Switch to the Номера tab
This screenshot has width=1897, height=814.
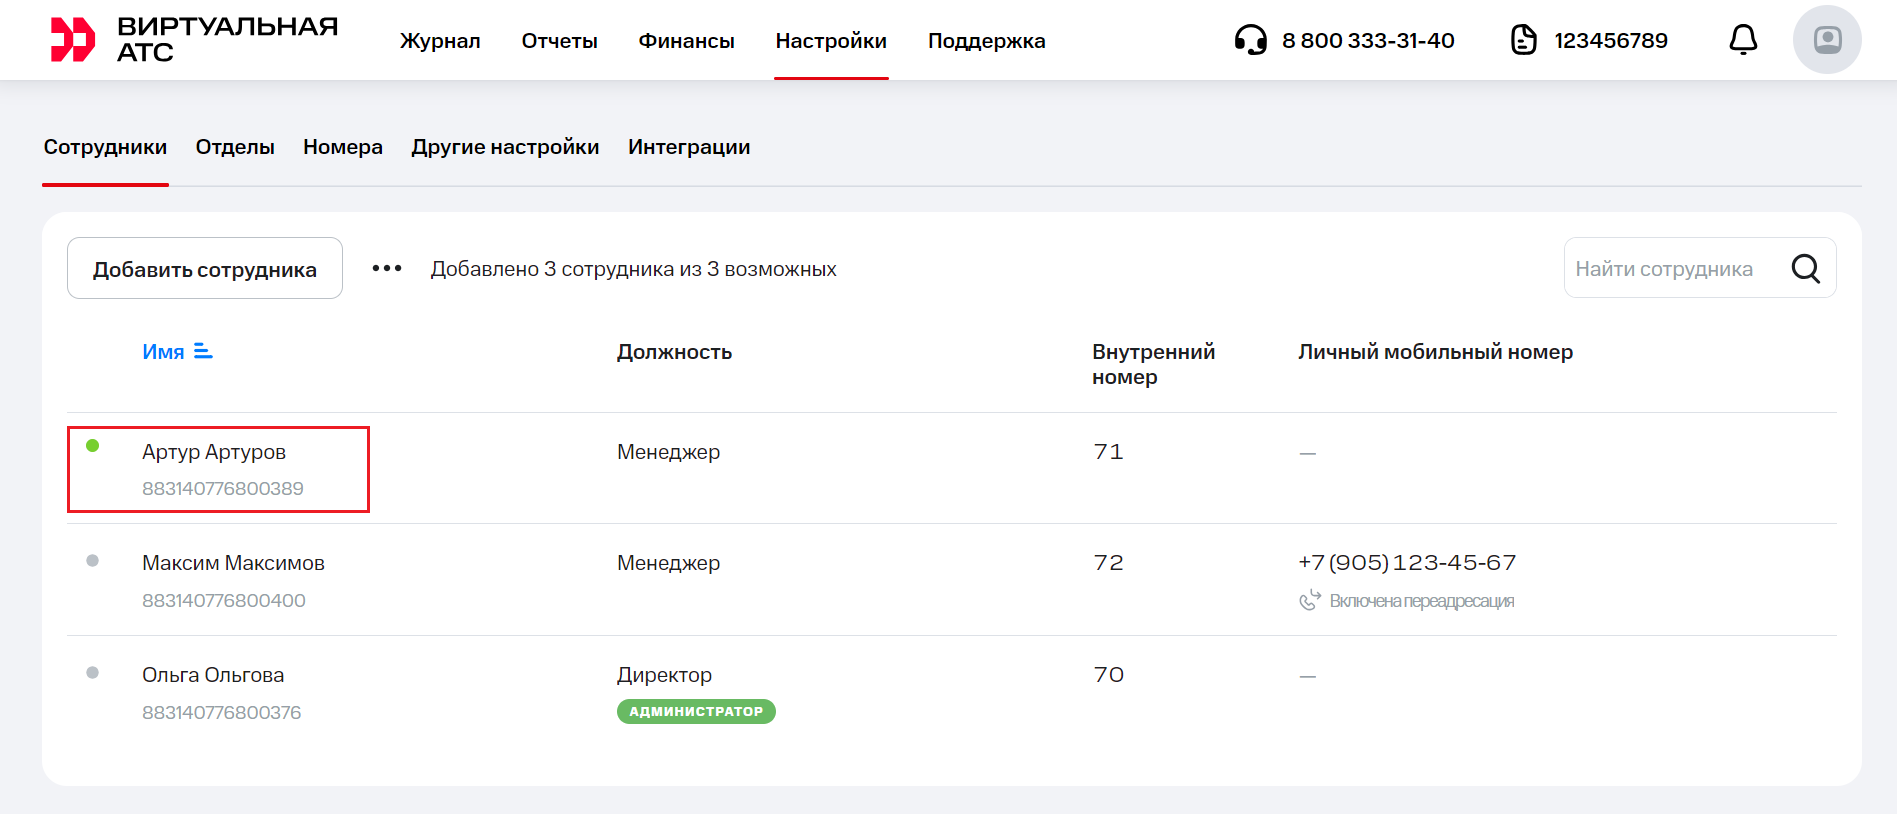(343, 147)
